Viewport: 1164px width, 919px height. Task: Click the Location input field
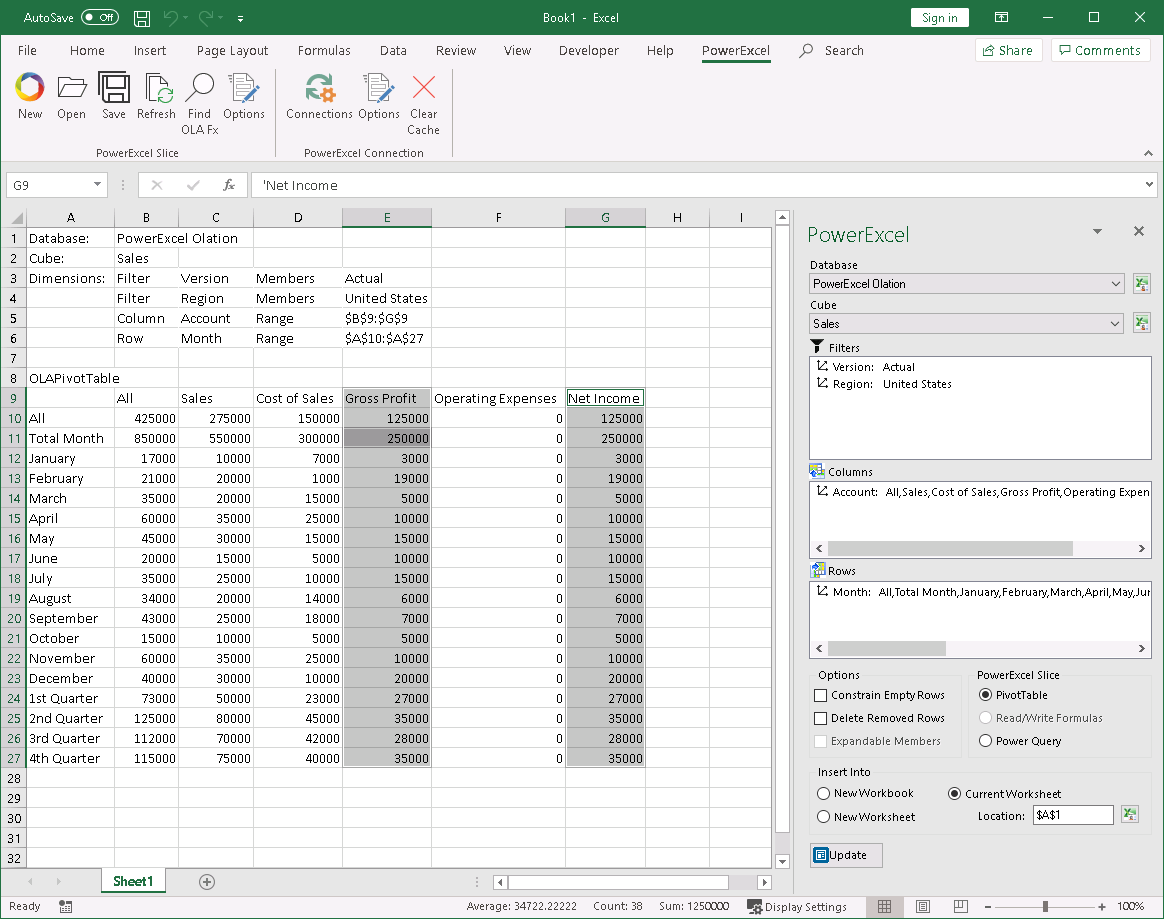(1073, 815)
